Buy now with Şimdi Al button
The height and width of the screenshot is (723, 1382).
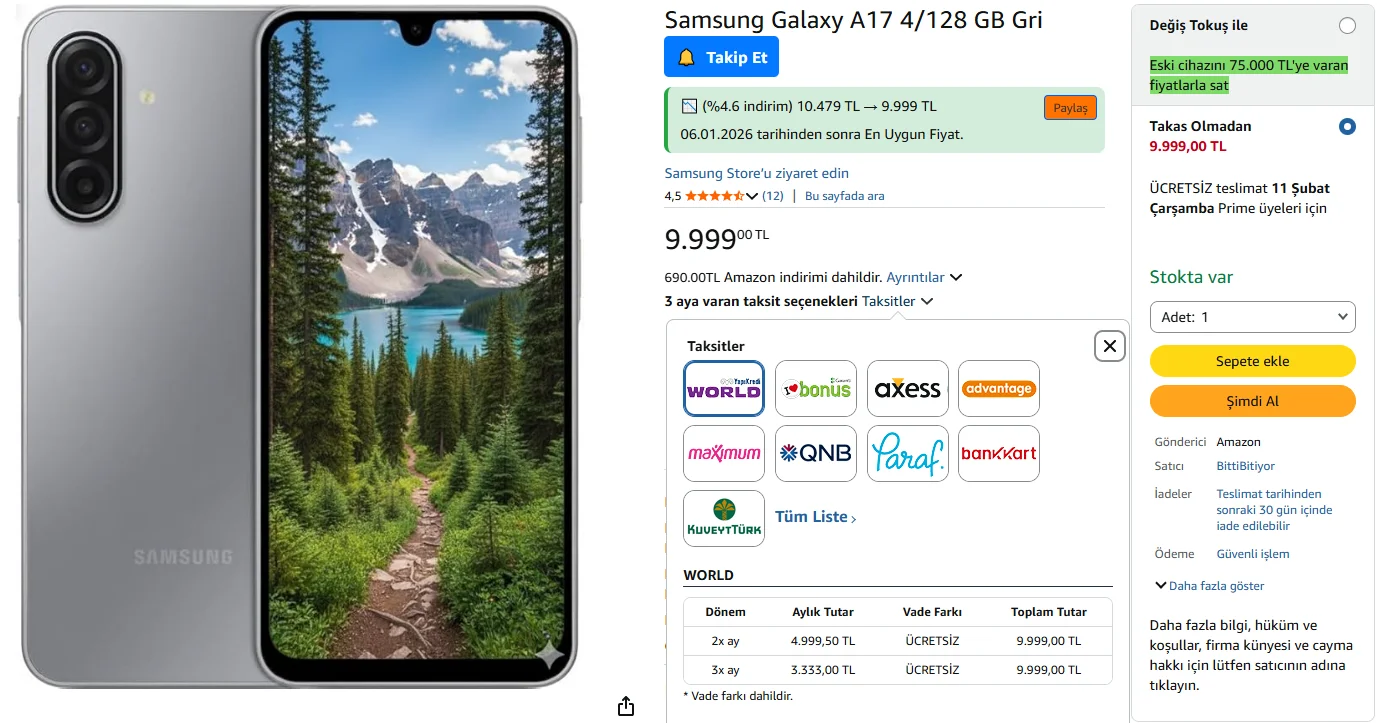[x=1253, y=401]
